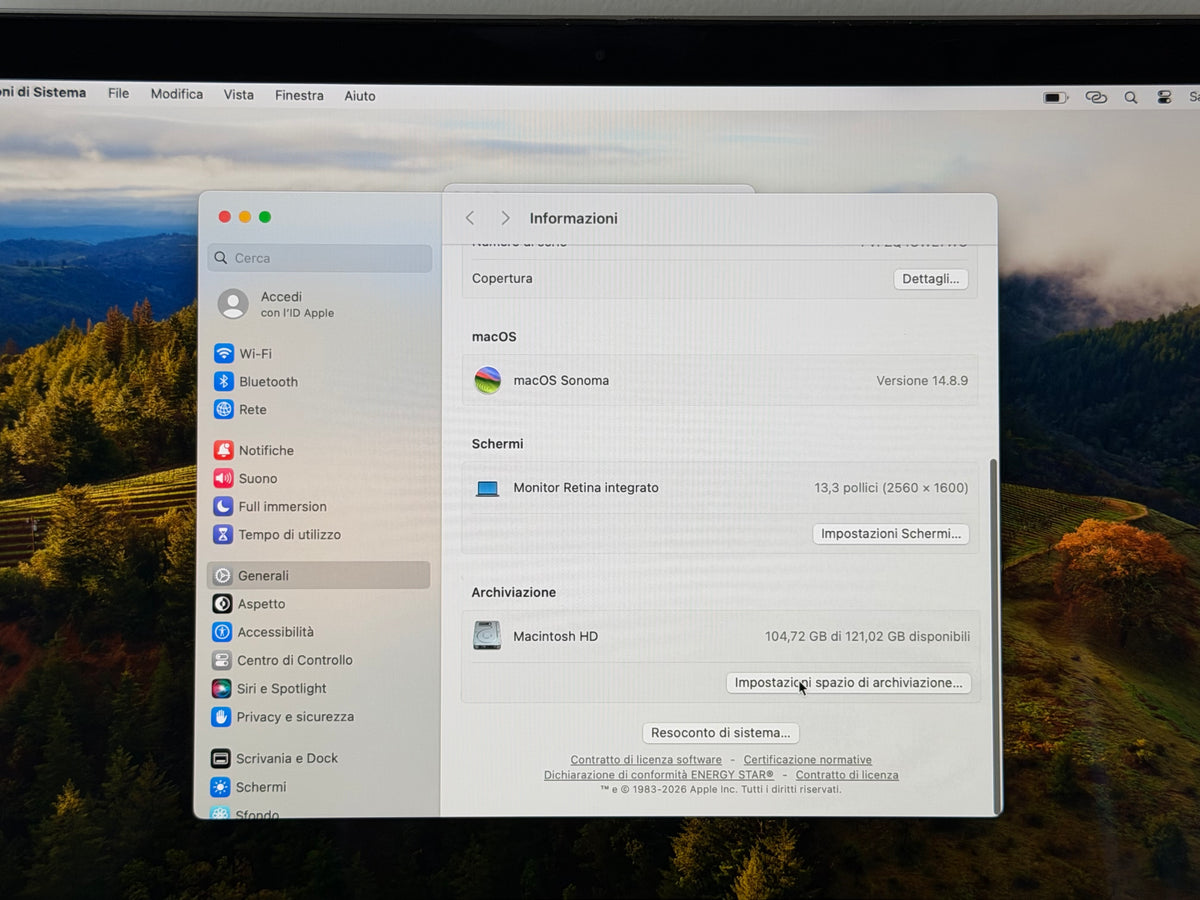
Task: Go back with the left chevron
Action: pos(470,218)
